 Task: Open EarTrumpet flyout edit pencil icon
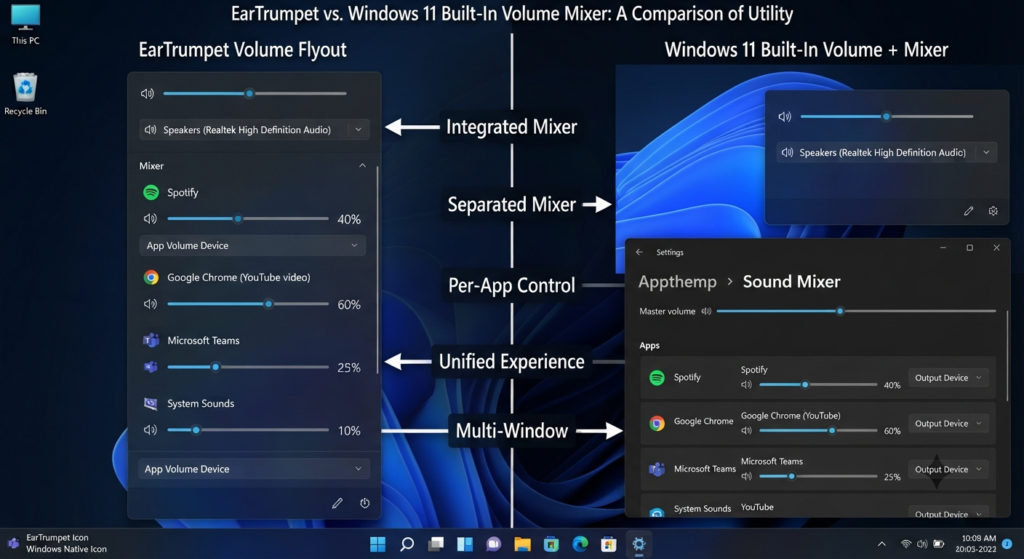tap(337, 503)
